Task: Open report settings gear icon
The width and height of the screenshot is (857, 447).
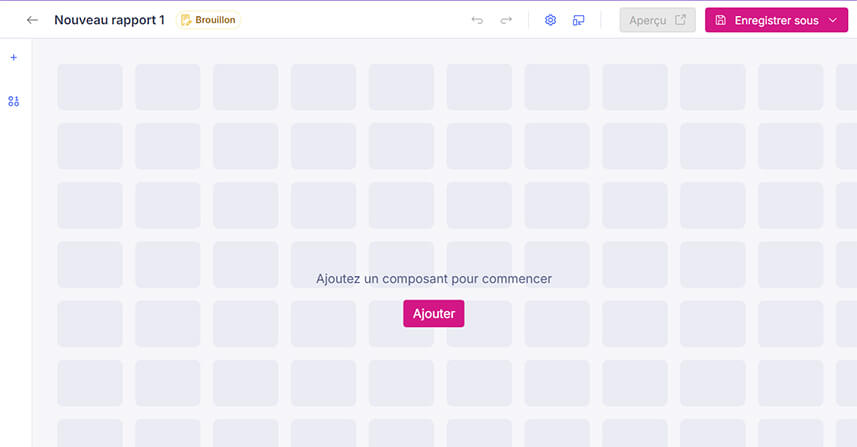Action: [550, 20]
